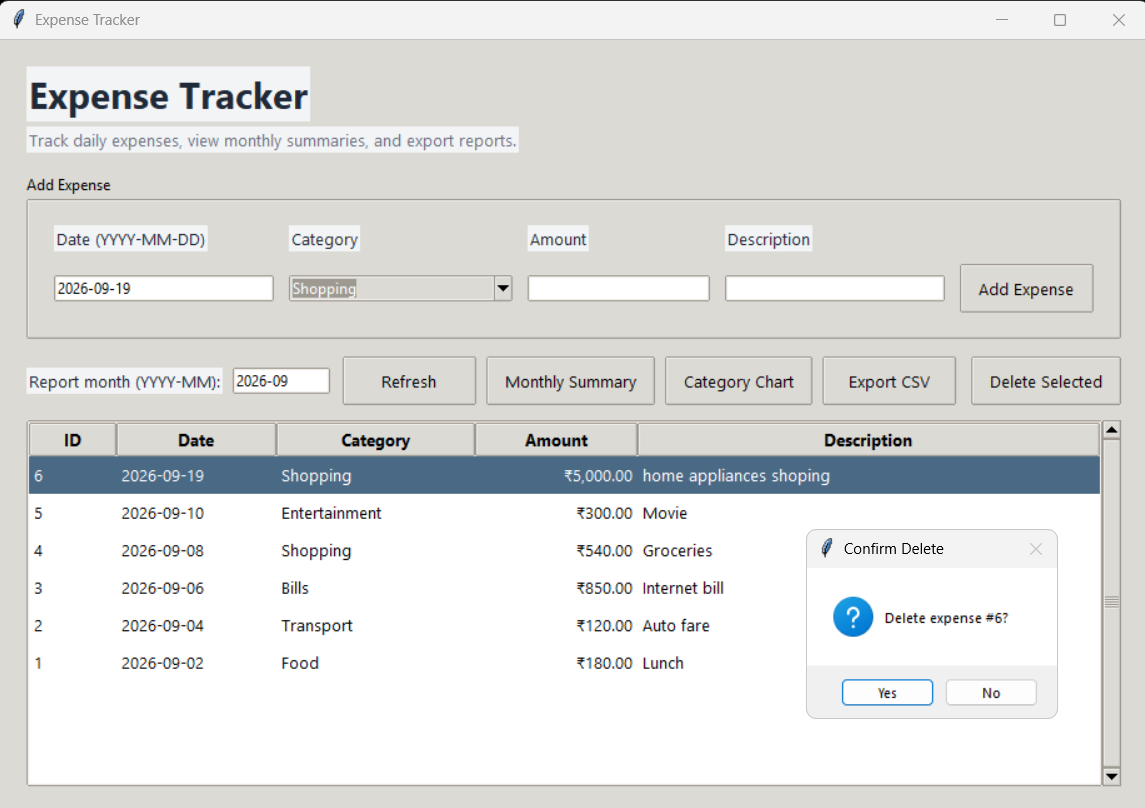Open the Category dropdown arrow
Image resolution: width=1145 pixels, height=808 pixels.
pyautogui.click(x=502, y=288)
